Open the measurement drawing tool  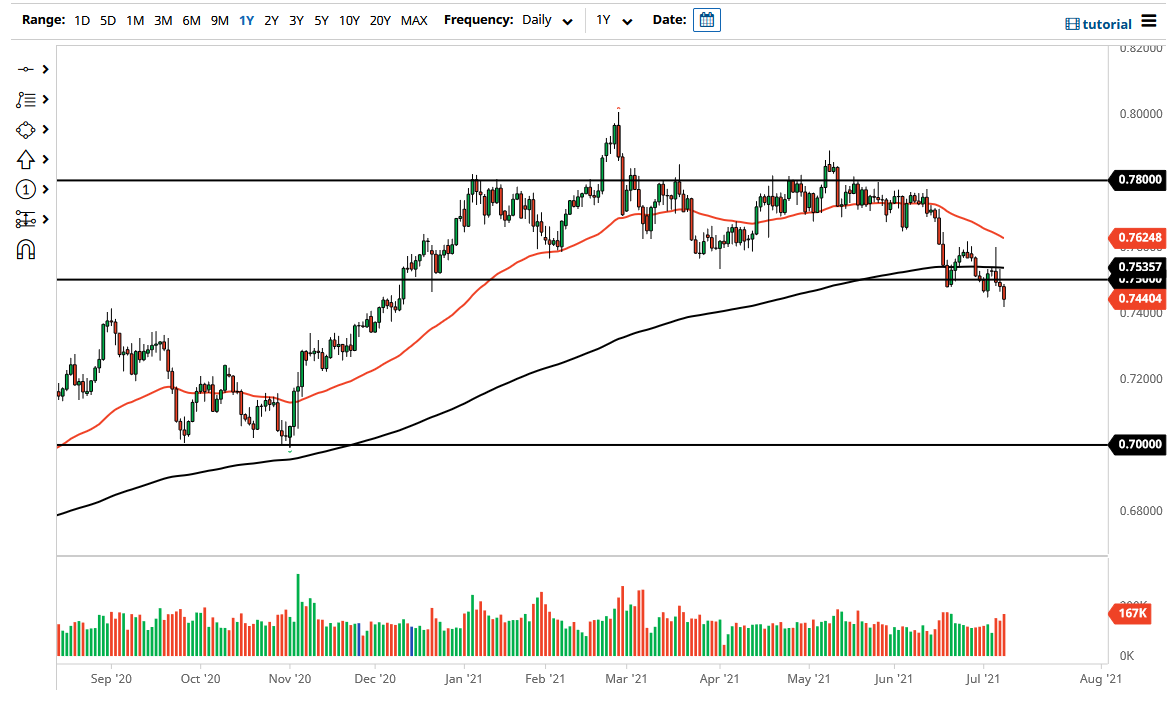(27, 219)
